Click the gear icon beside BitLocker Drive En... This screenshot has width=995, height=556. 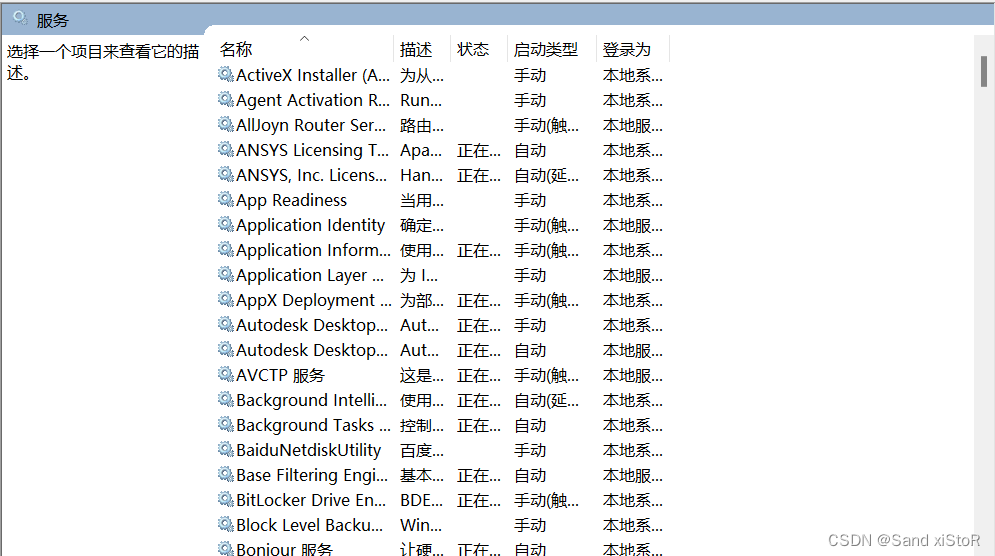click(226, 500)
